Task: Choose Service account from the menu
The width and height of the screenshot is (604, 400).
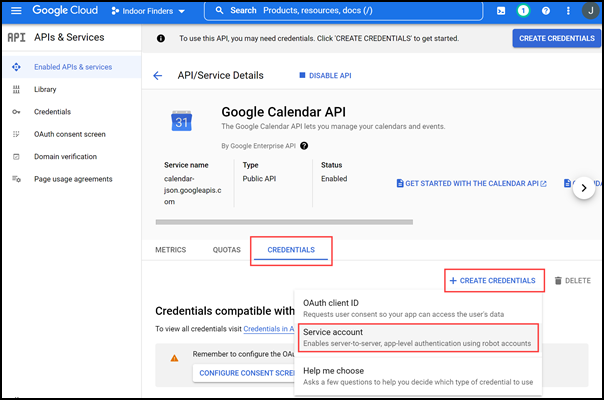Action: pyautogui.click(x=418, y=337)
